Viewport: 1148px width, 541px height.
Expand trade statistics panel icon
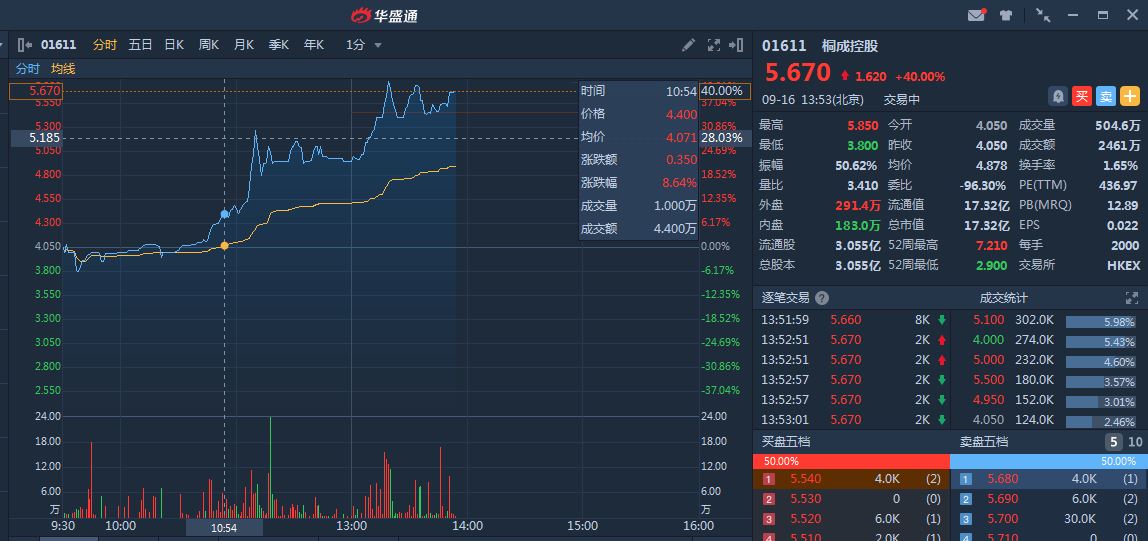tap(1132, 298)
